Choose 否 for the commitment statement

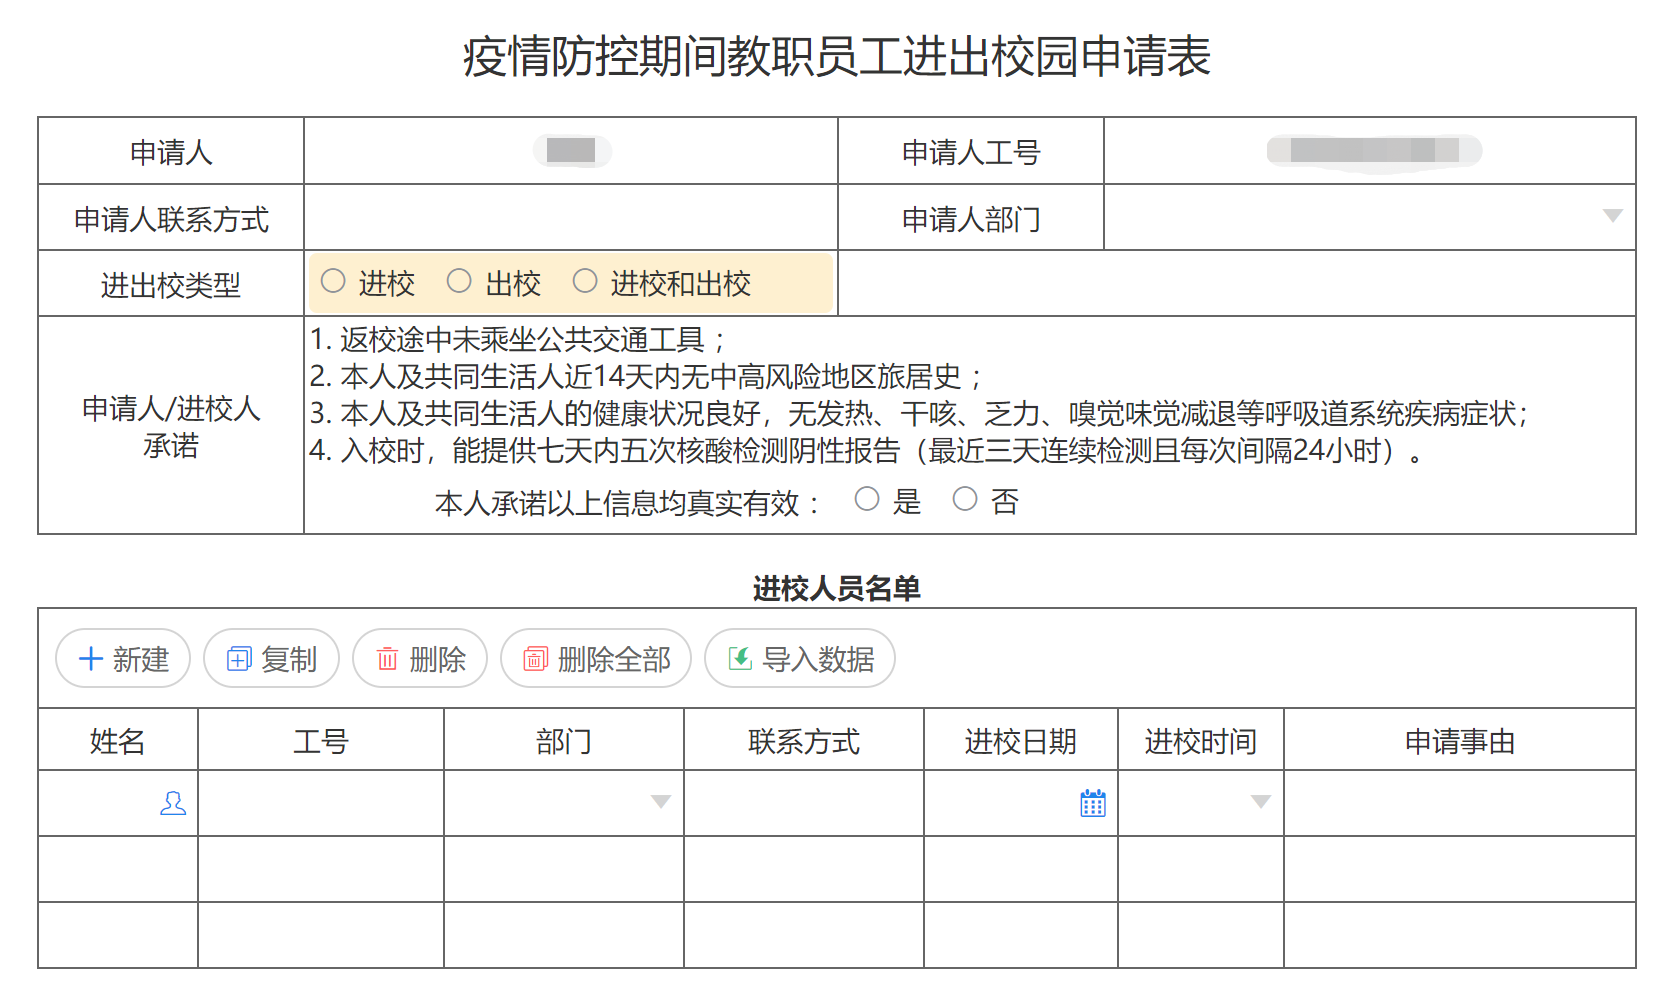tap(965, 499)
